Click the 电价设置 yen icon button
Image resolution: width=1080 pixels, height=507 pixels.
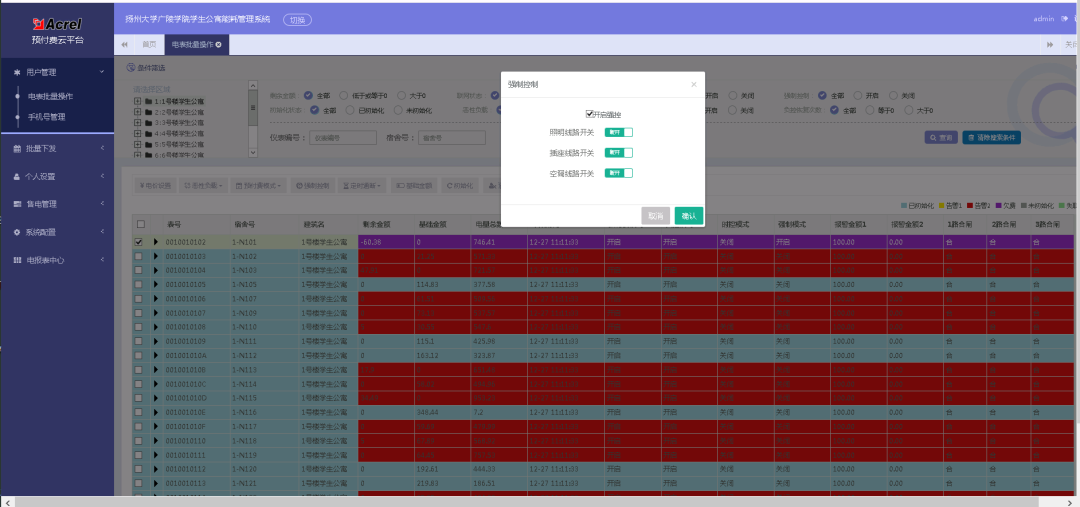pyautogui.click(x=155, y=185)
